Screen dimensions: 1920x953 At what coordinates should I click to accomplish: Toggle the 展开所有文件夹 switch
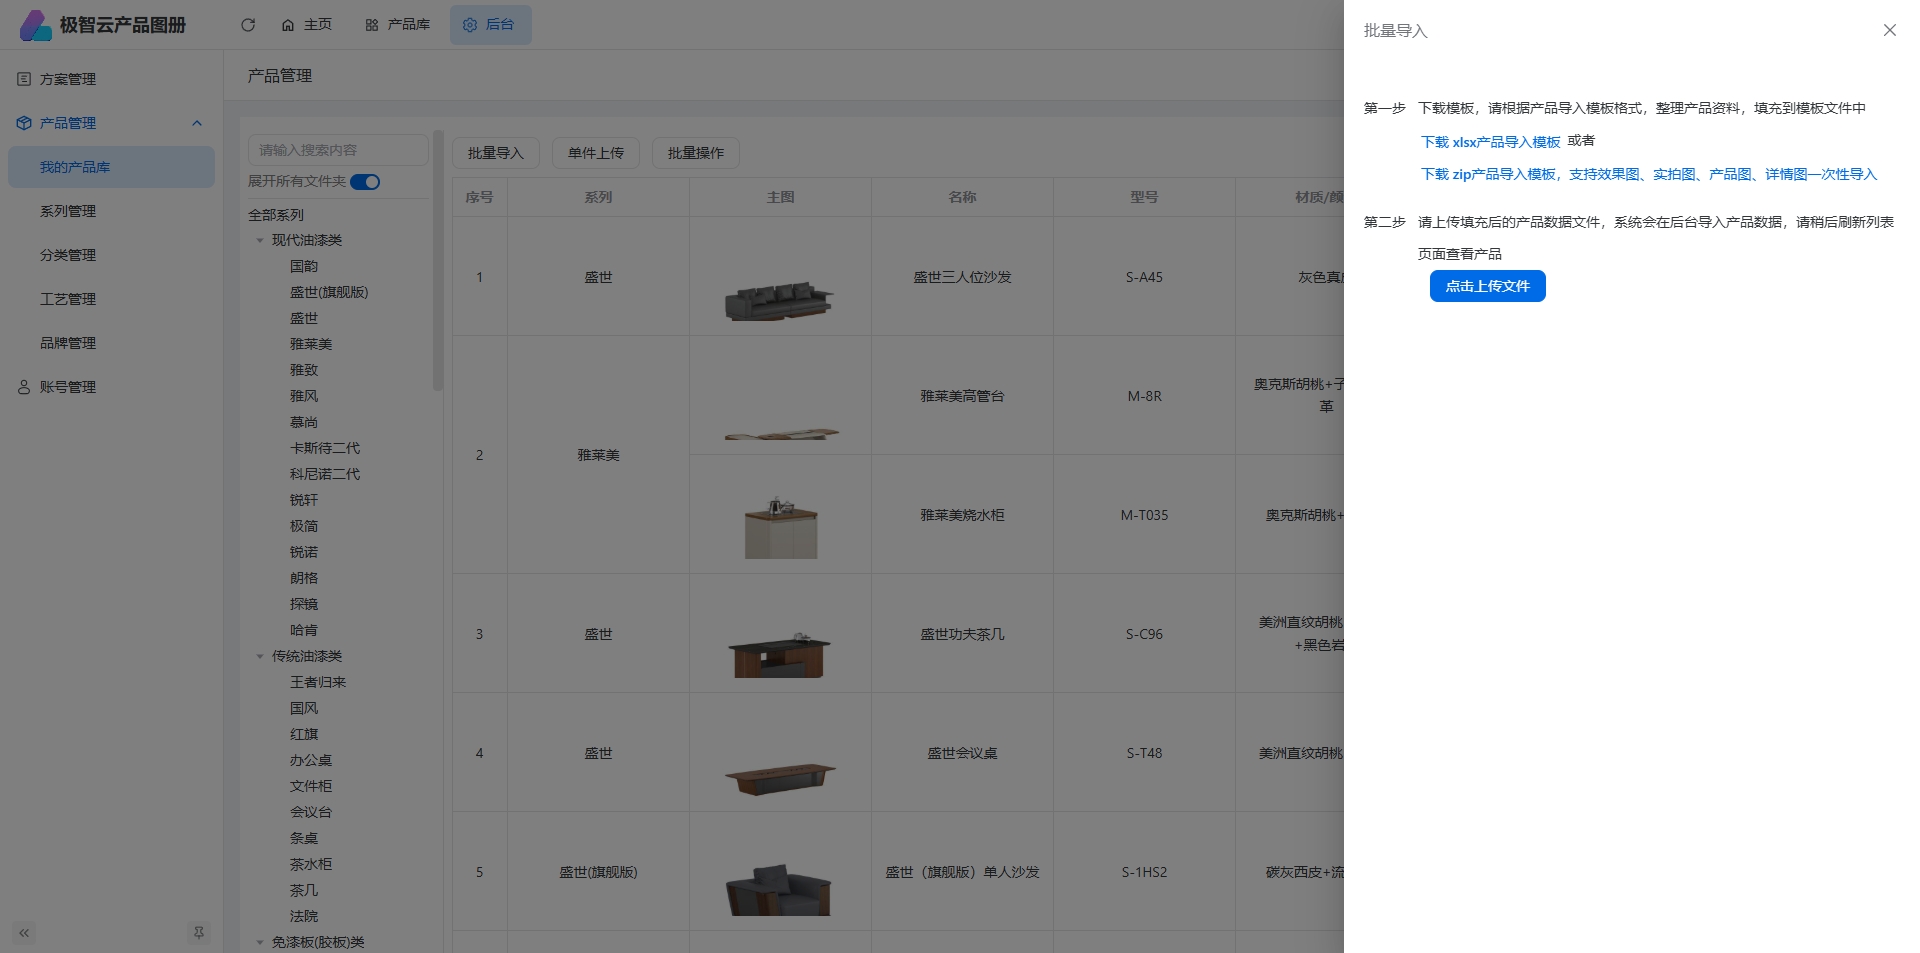[x=365, y=182]
